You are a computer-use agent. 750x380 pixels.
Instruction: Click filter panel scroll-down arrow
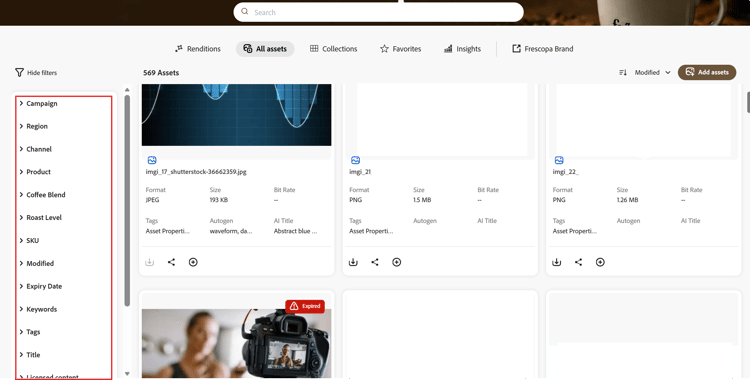click(127, 374)
